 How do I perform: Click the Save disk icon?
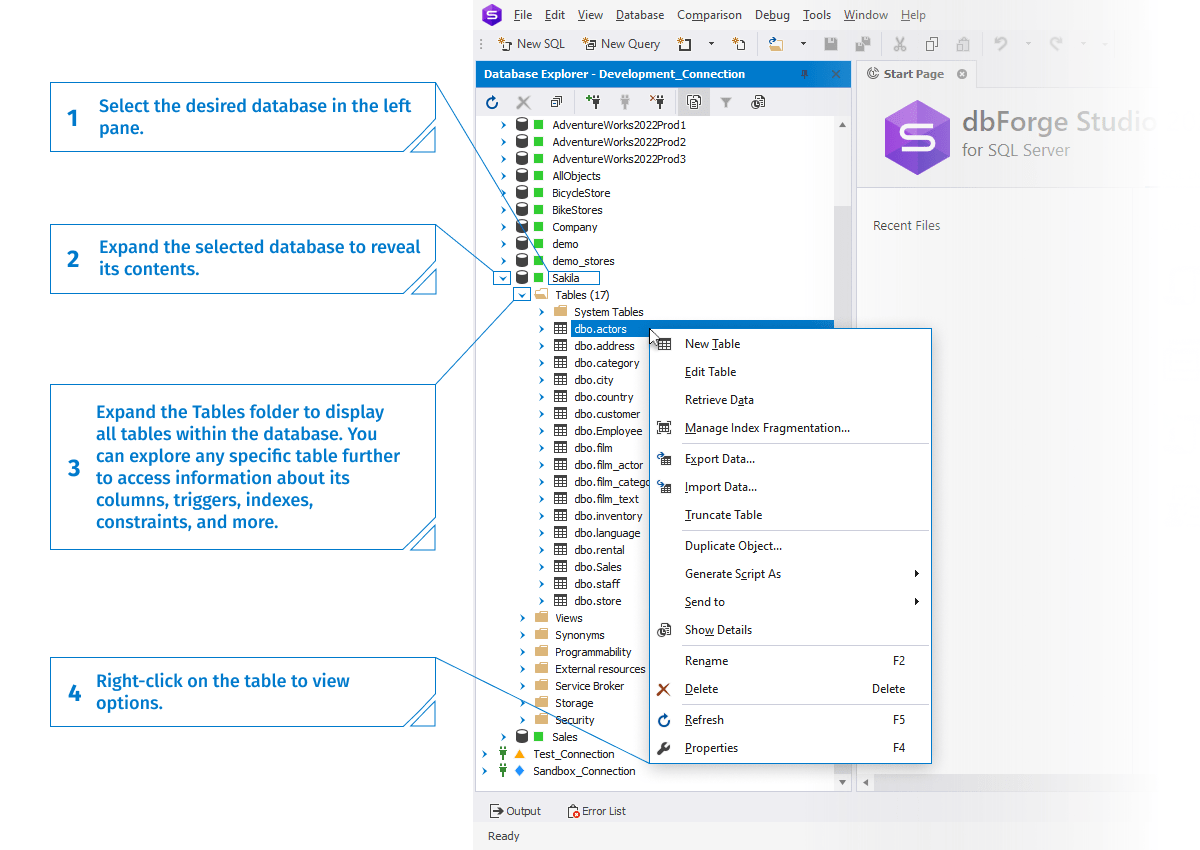tap(830, 44)
